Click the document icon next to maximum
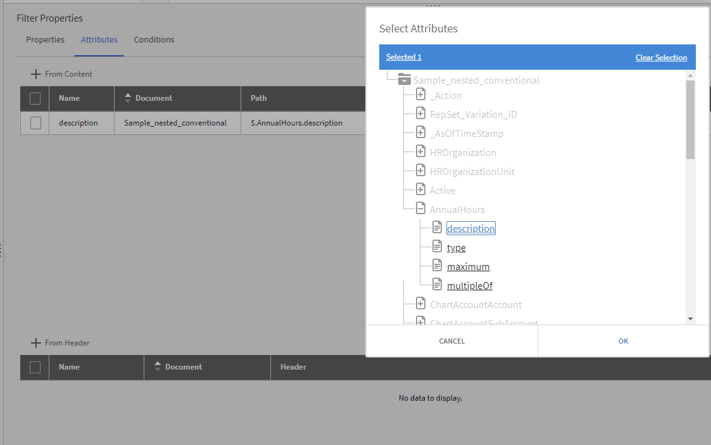This screenshot has height=445, width=711. coord(437,266)
